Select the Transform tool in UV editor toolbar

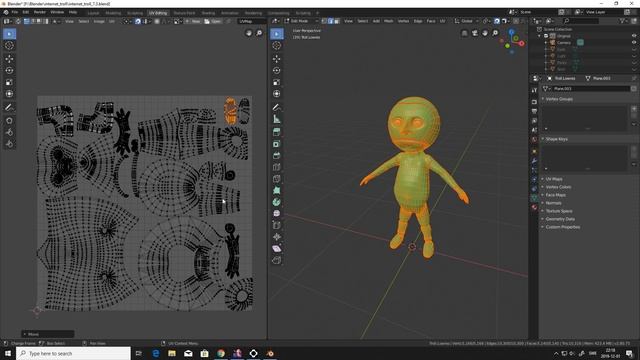9,94
